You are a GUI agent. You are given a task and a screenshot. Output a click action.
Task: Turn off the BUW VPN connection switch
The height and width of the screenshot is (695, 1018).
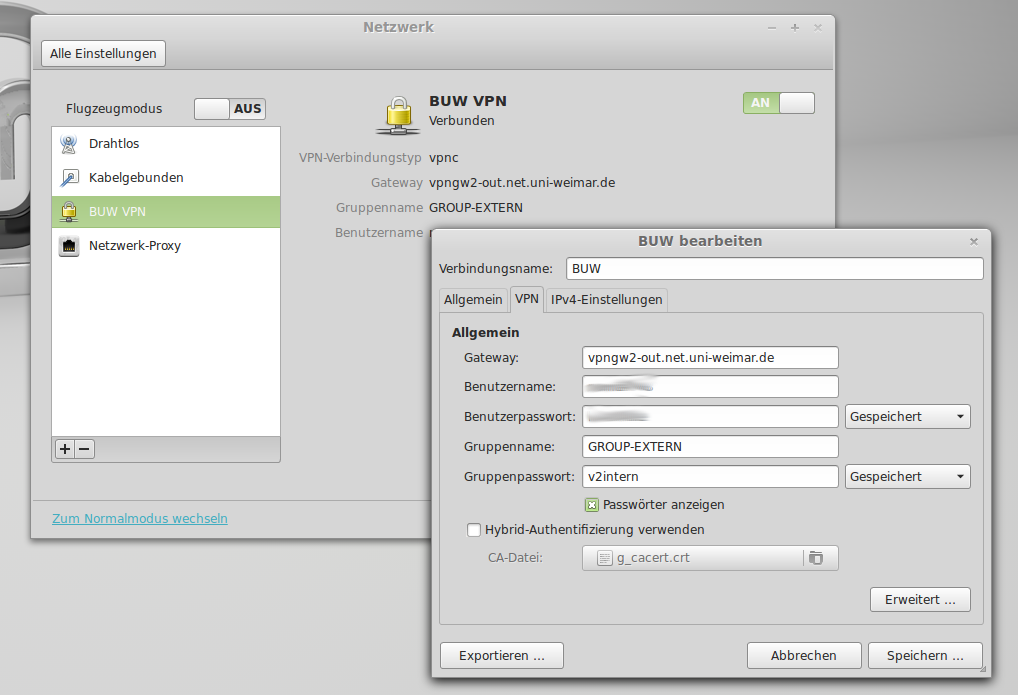click(778, 103)
